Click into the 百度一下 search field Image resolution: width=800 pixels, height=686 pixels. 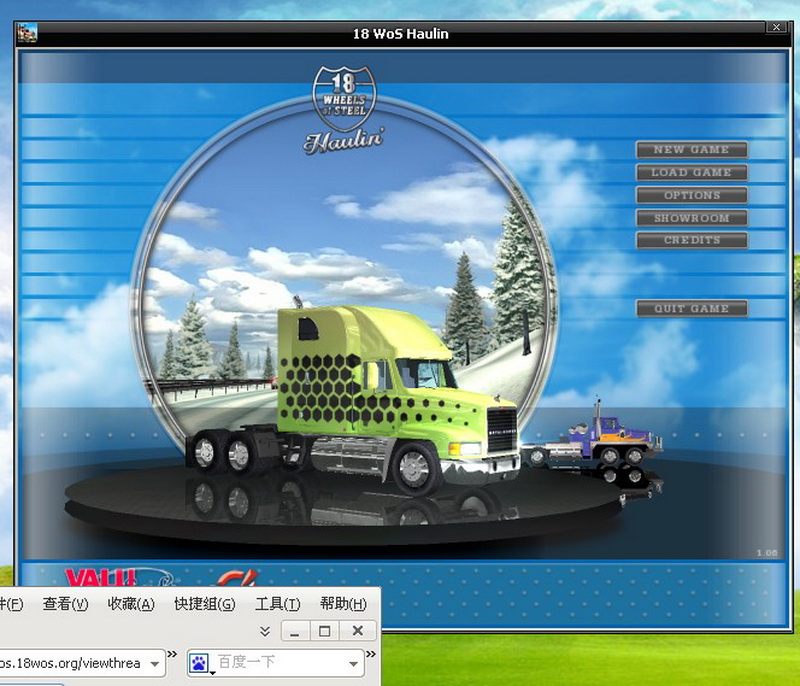coord(280,662)
